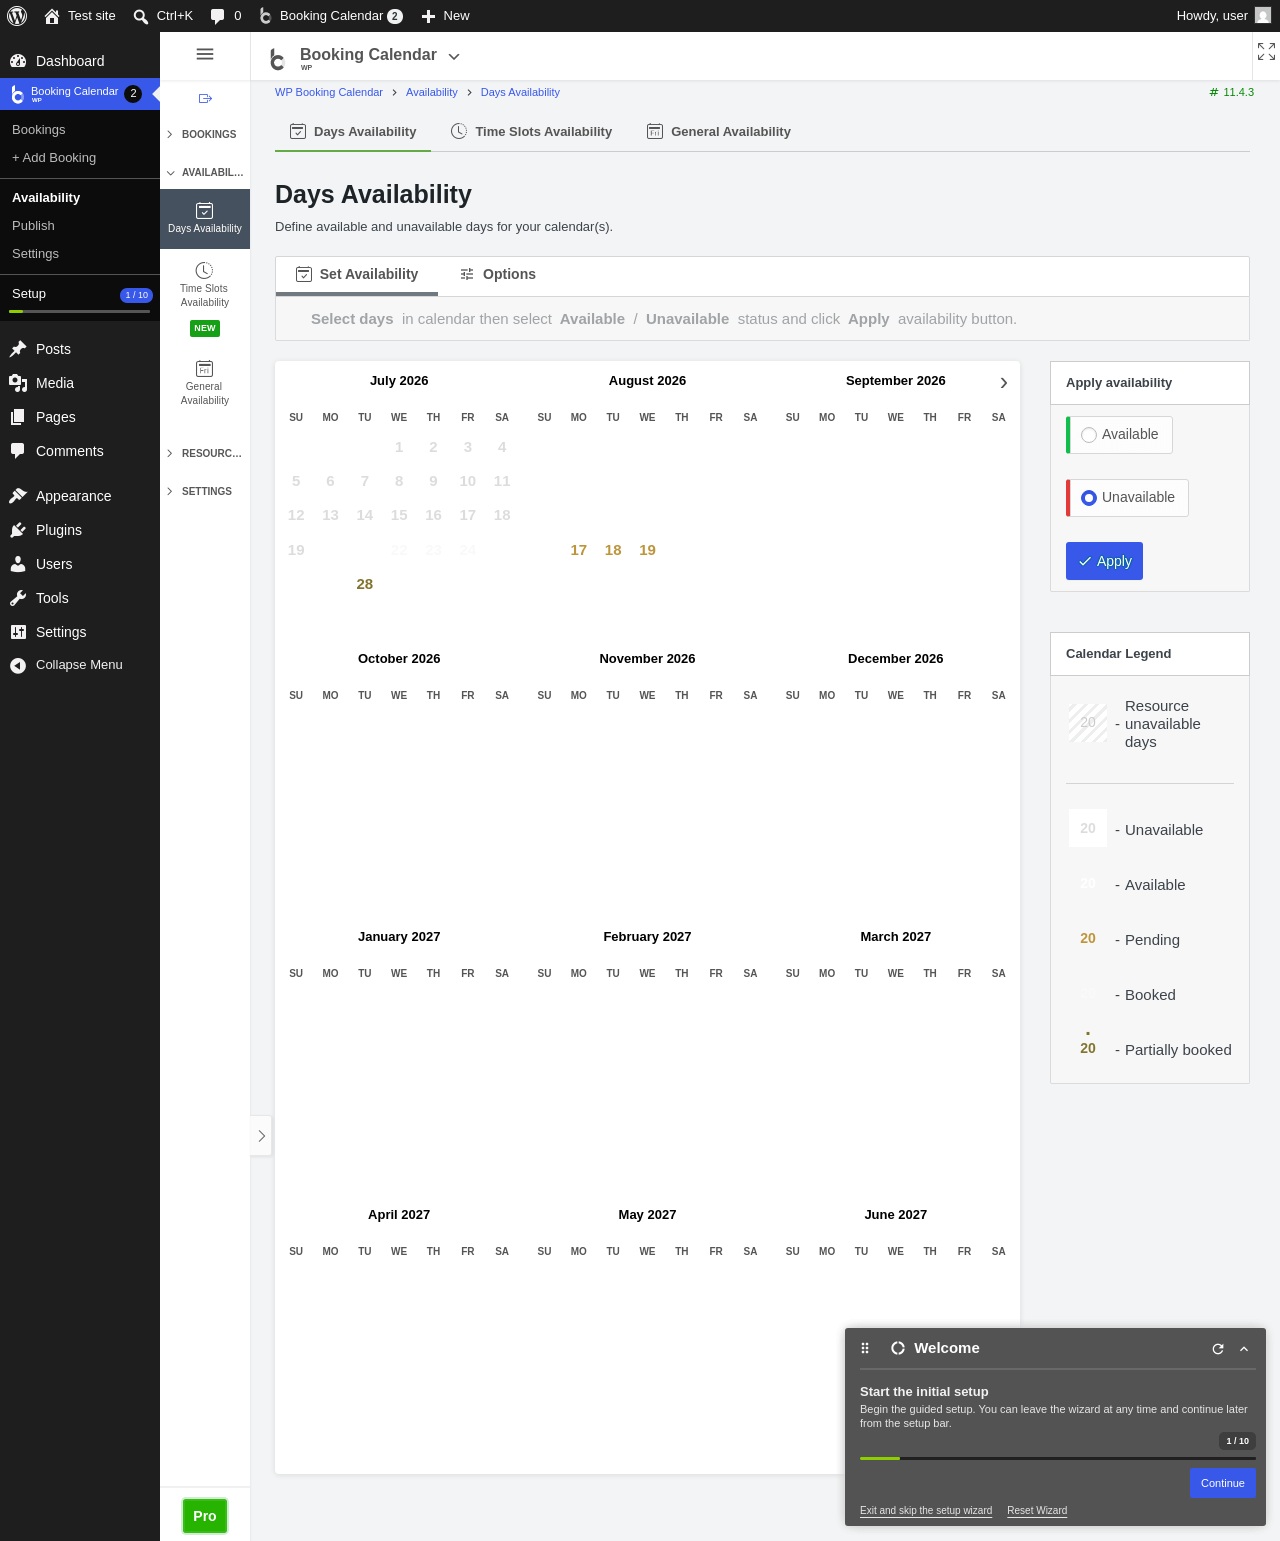Open Appearance menu item
The width and height of the screenshot is (1280, 1541).
[x=80, y=496]
